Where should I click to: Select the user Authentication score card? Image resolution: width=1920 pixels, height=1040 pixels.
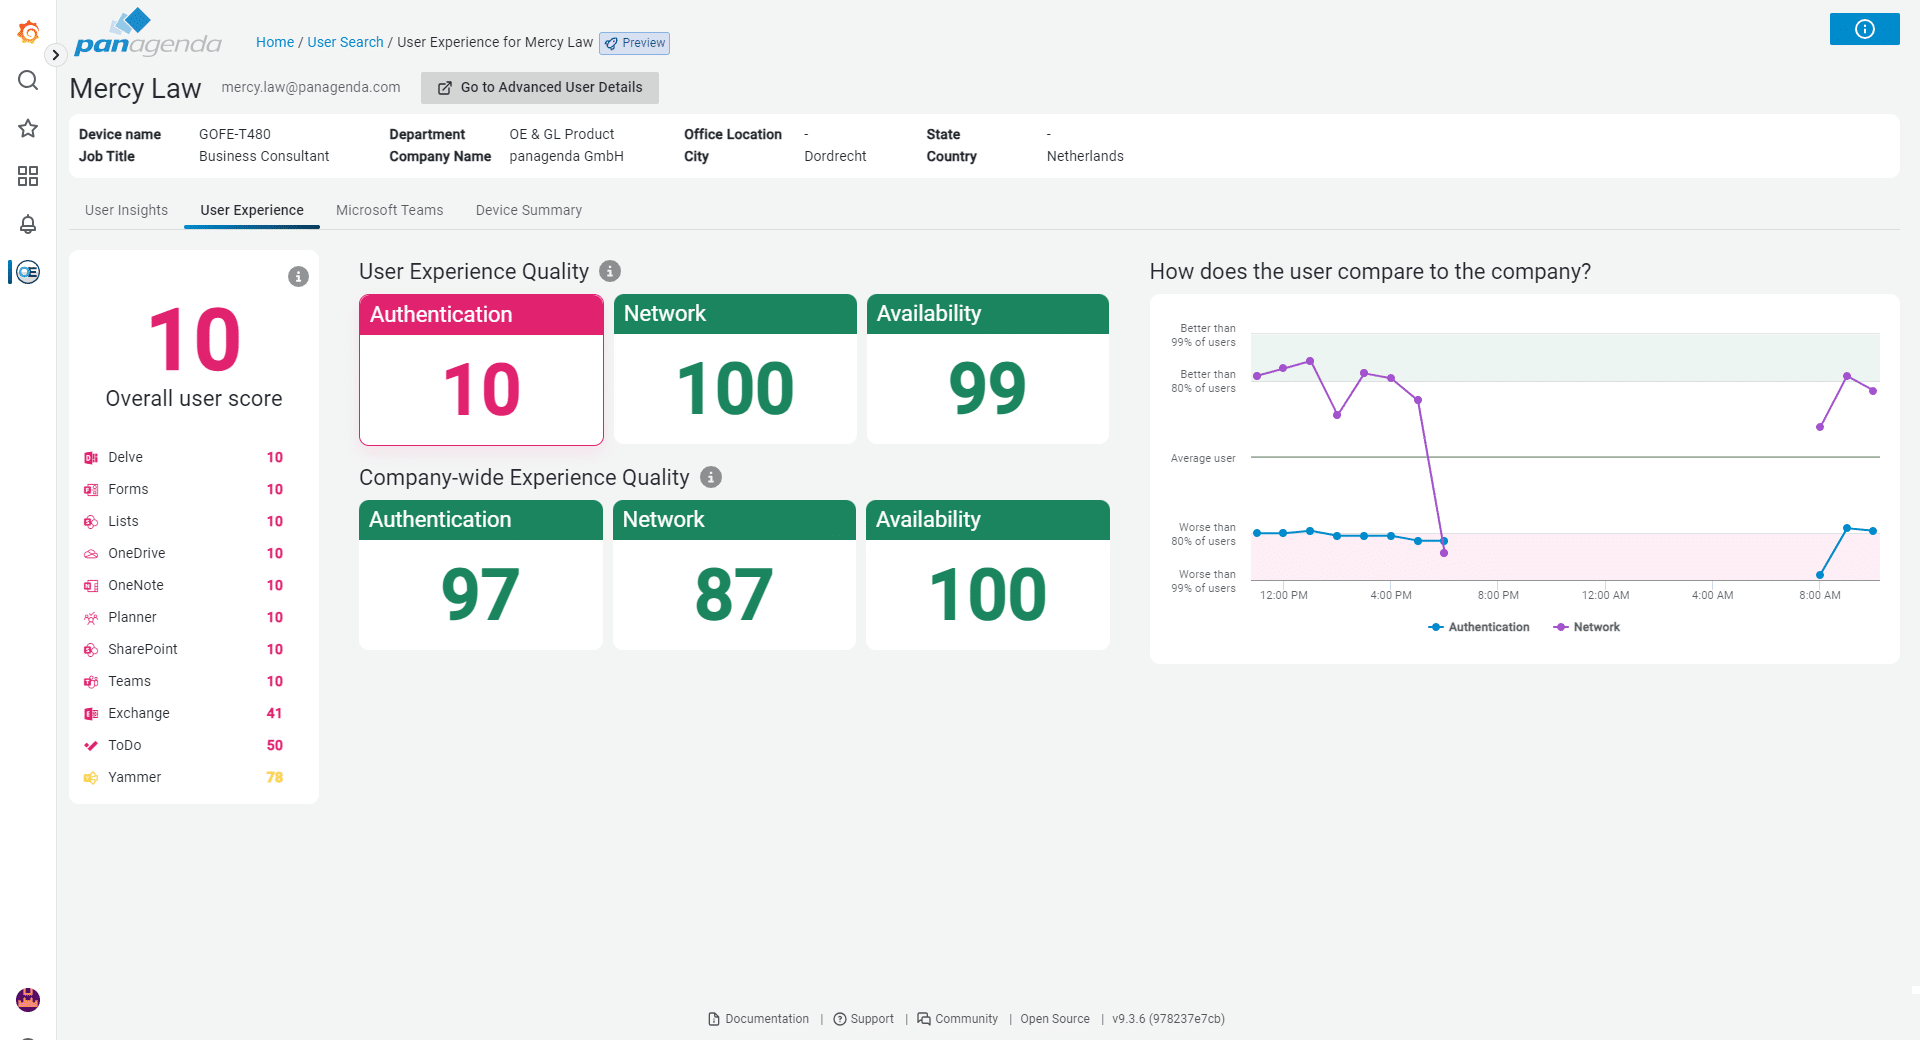coord(481,370)
